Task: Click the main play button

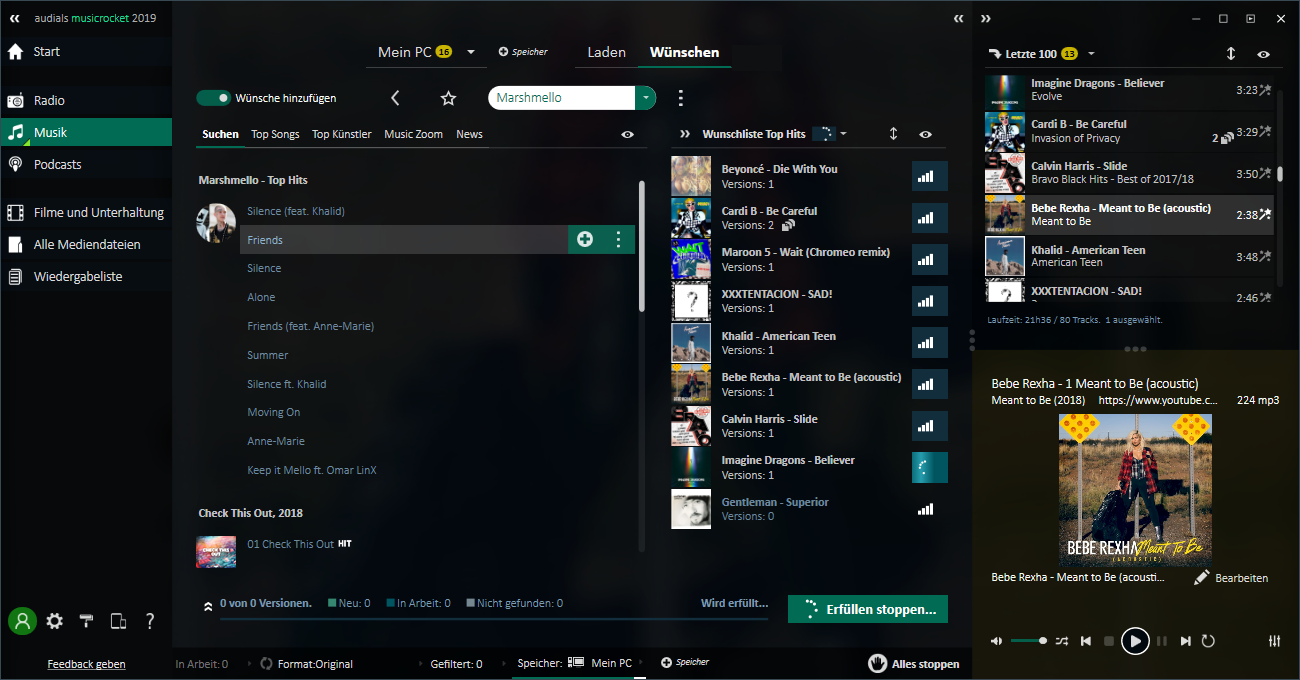Action: click(x=1134, y=641)
